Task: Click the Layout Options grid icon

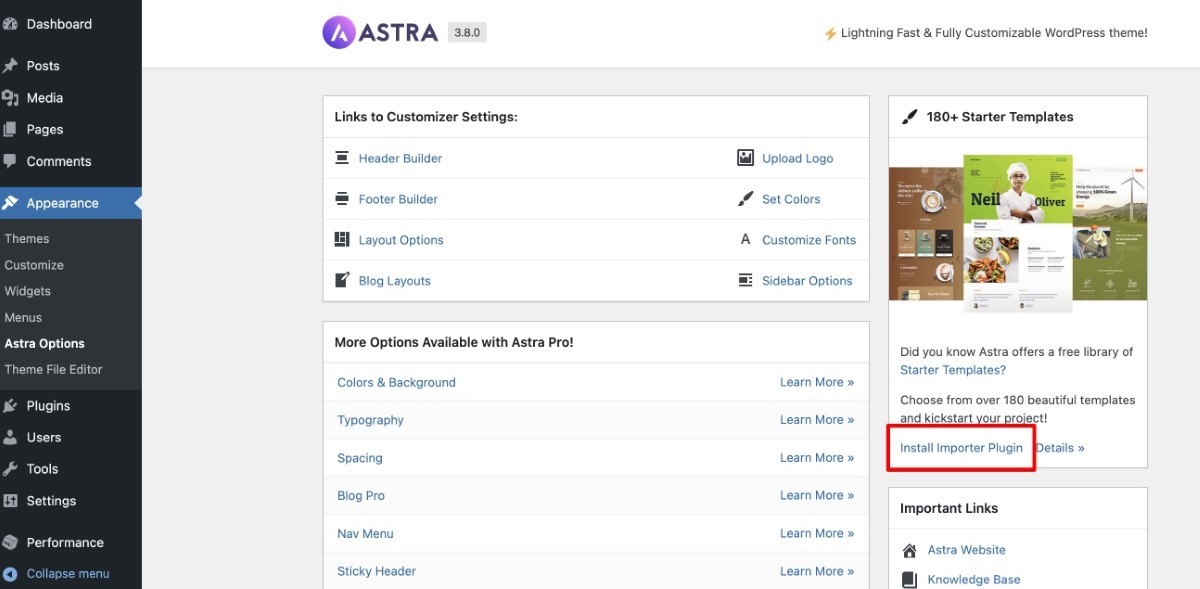Action: tap(342, 240)
